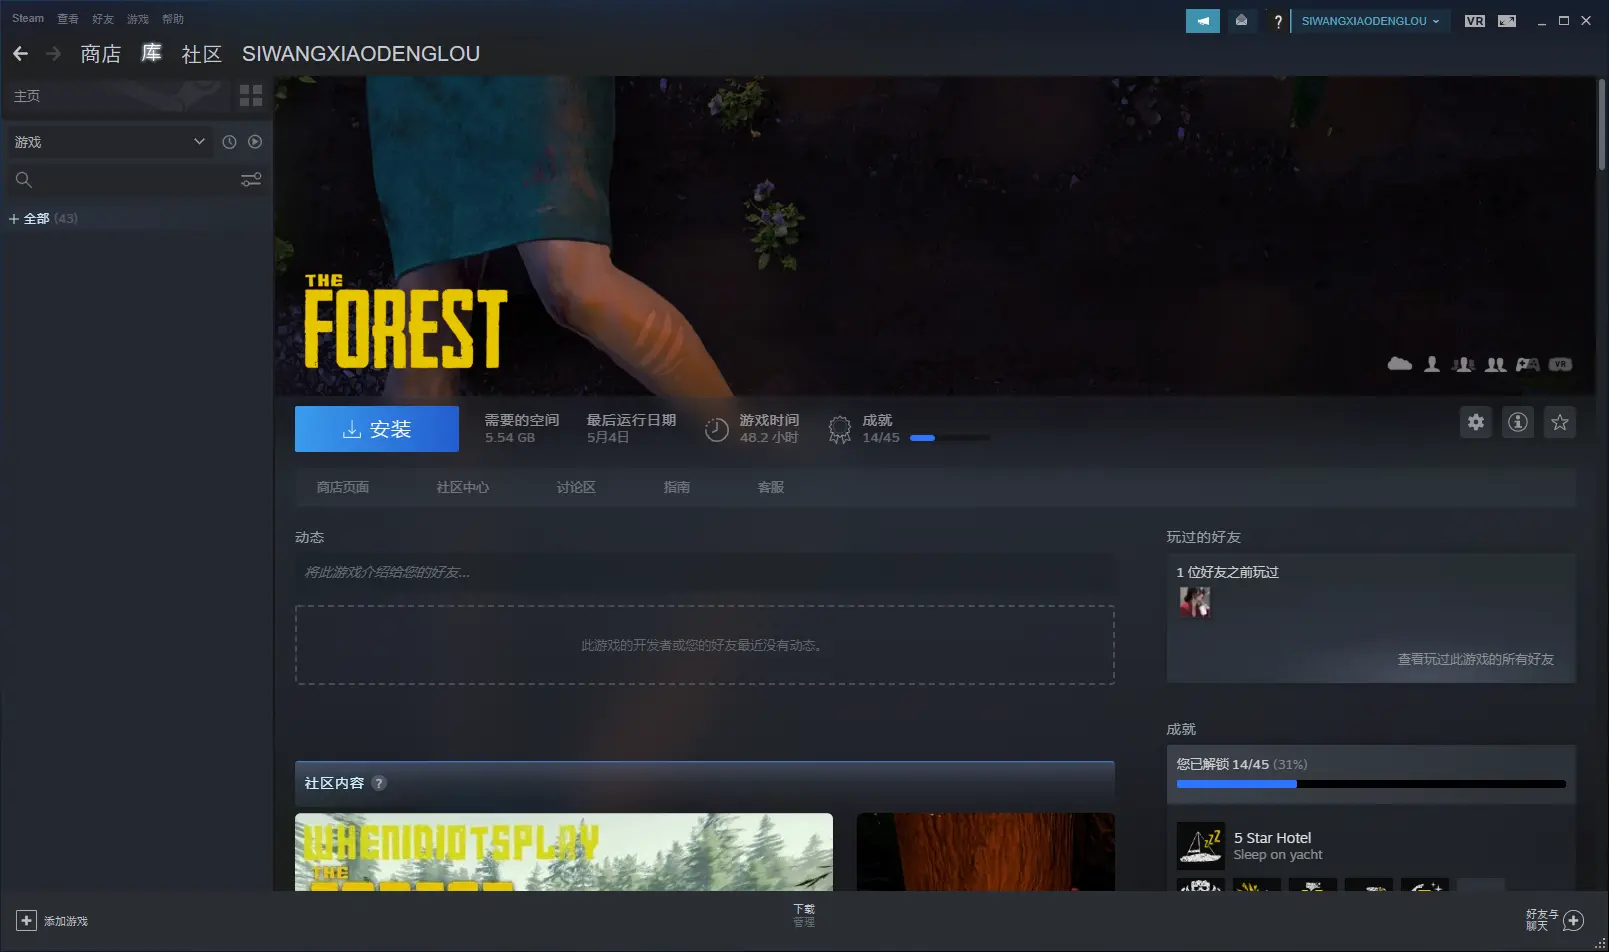Open the friend avatar who played

click(x=1195, y=602)
